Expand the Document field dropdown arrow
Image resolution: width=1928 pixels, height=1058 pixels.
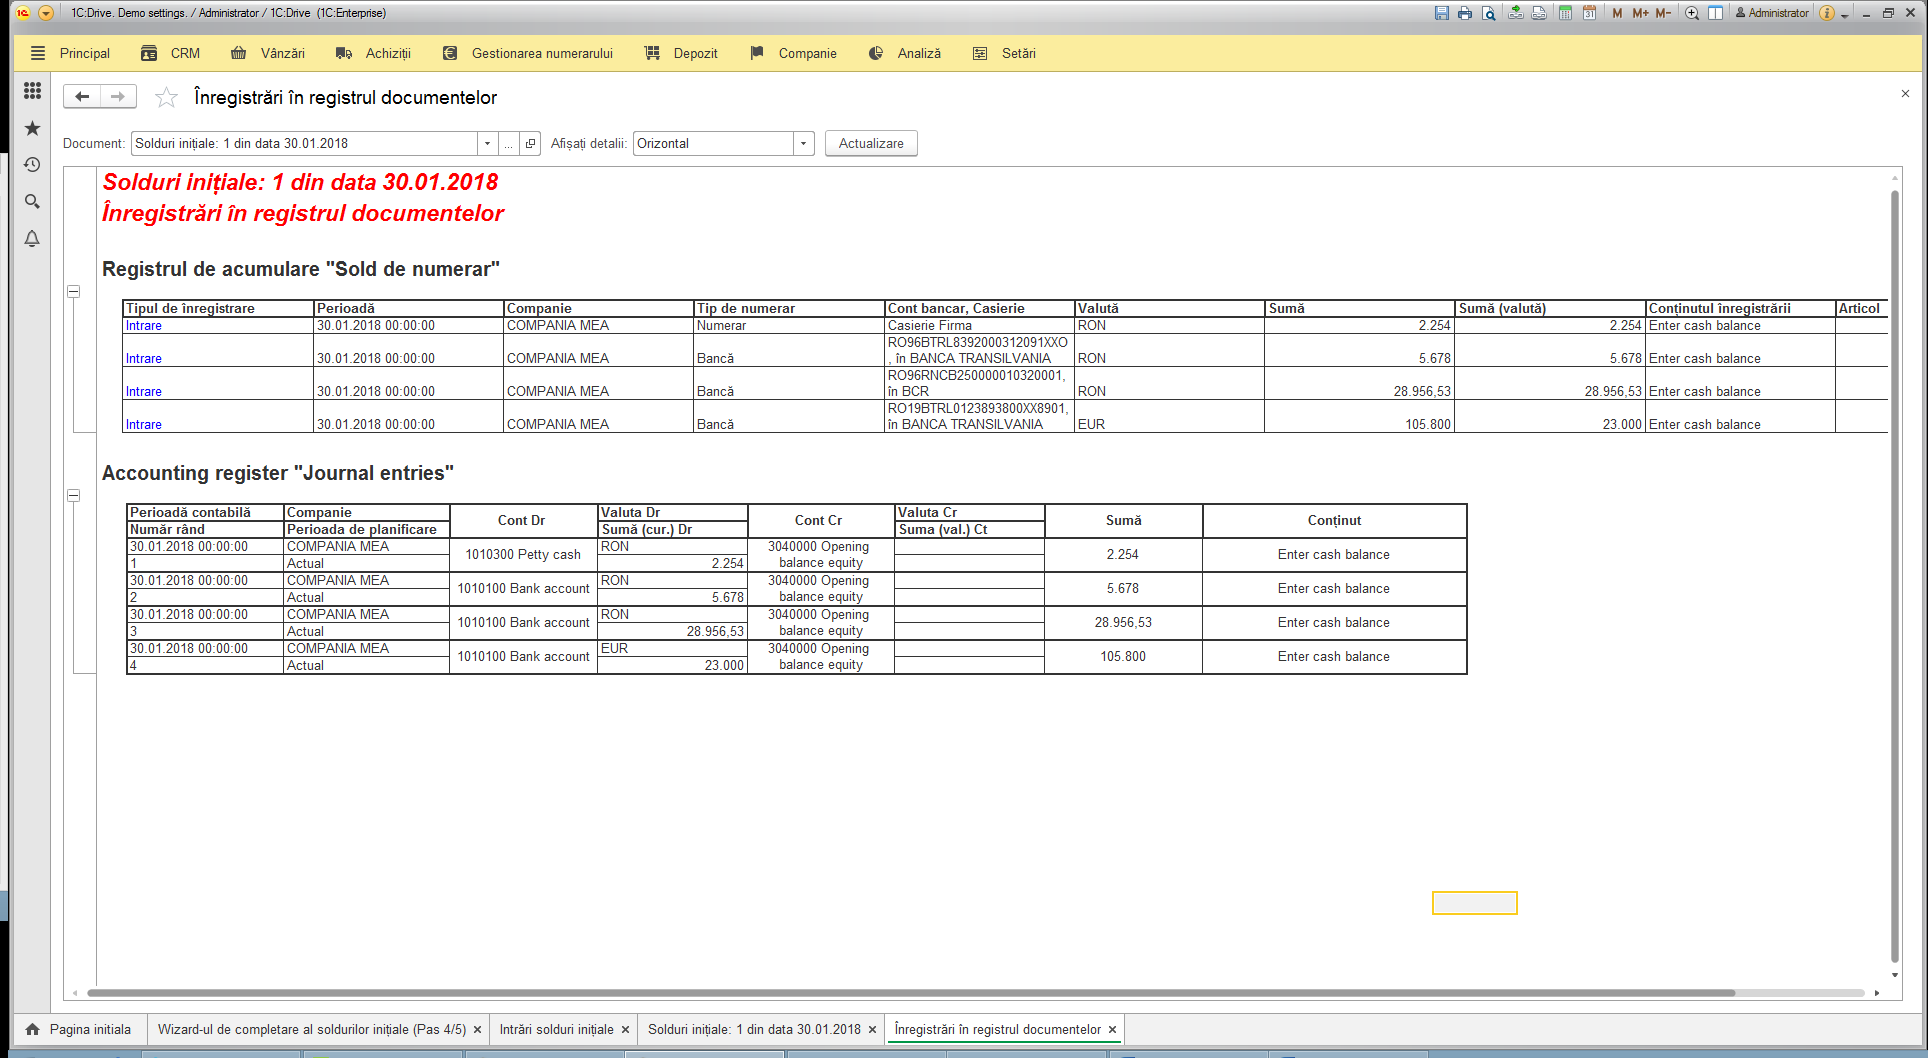point(487,143)
